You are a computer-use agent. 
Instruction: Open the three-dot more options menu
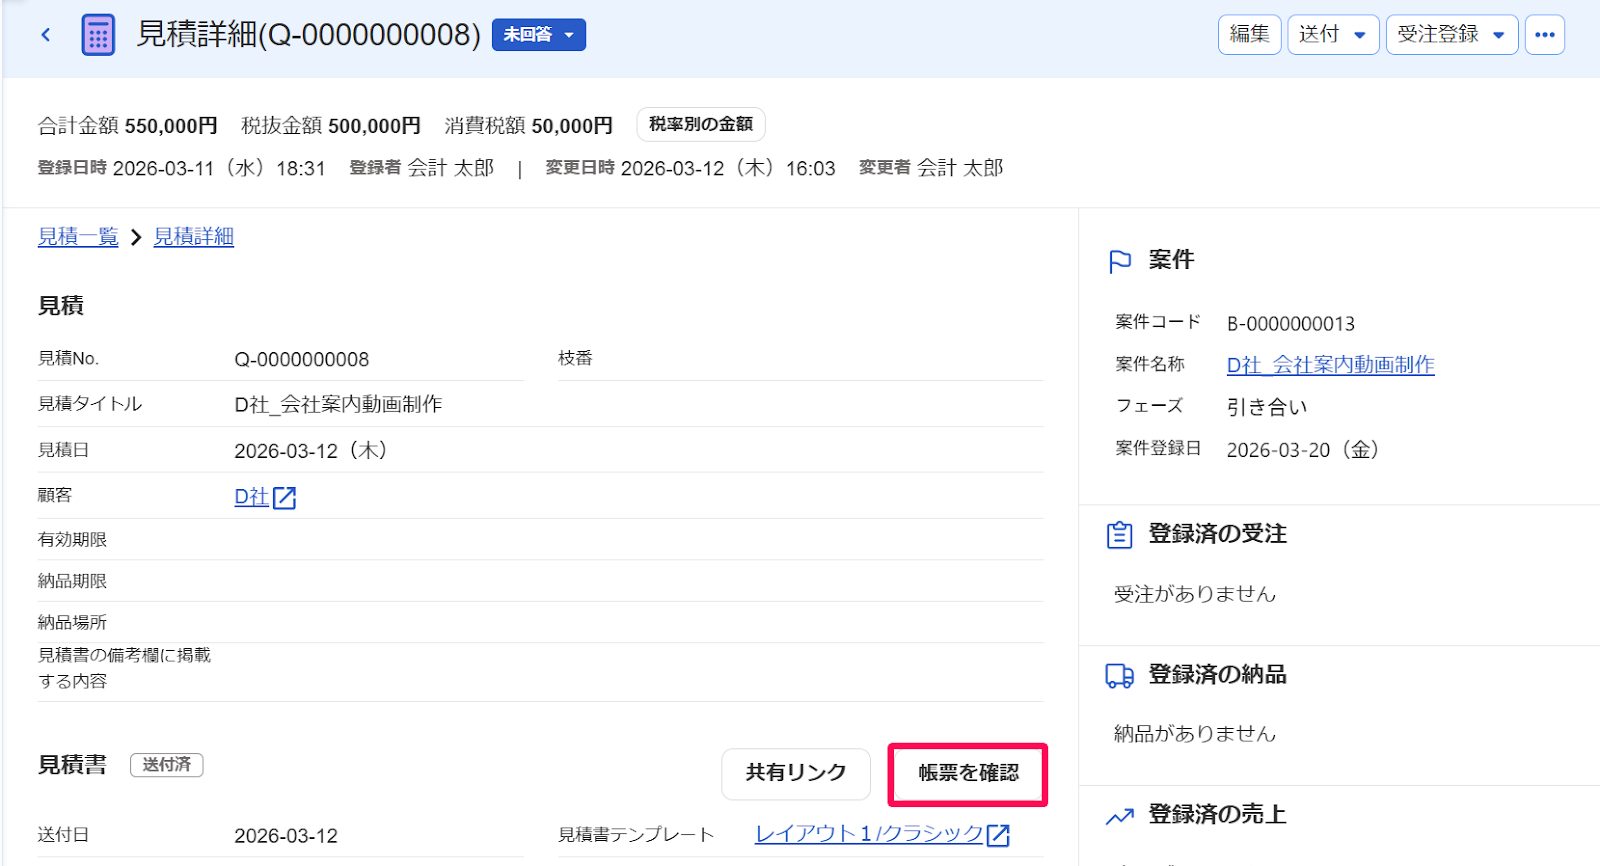coord(1545,35)
